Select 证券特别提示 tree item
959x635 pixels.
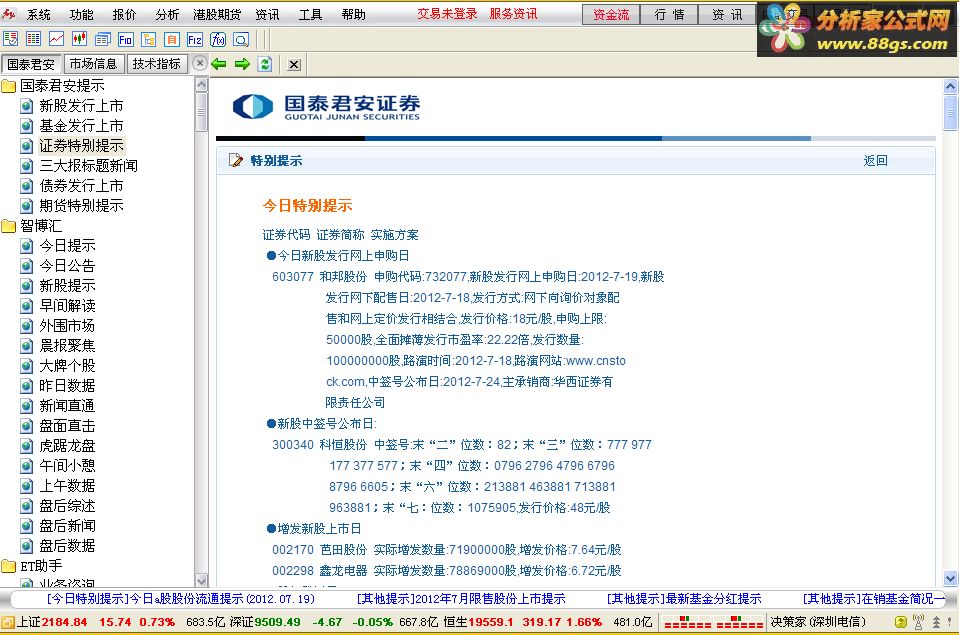click(81, 146)
